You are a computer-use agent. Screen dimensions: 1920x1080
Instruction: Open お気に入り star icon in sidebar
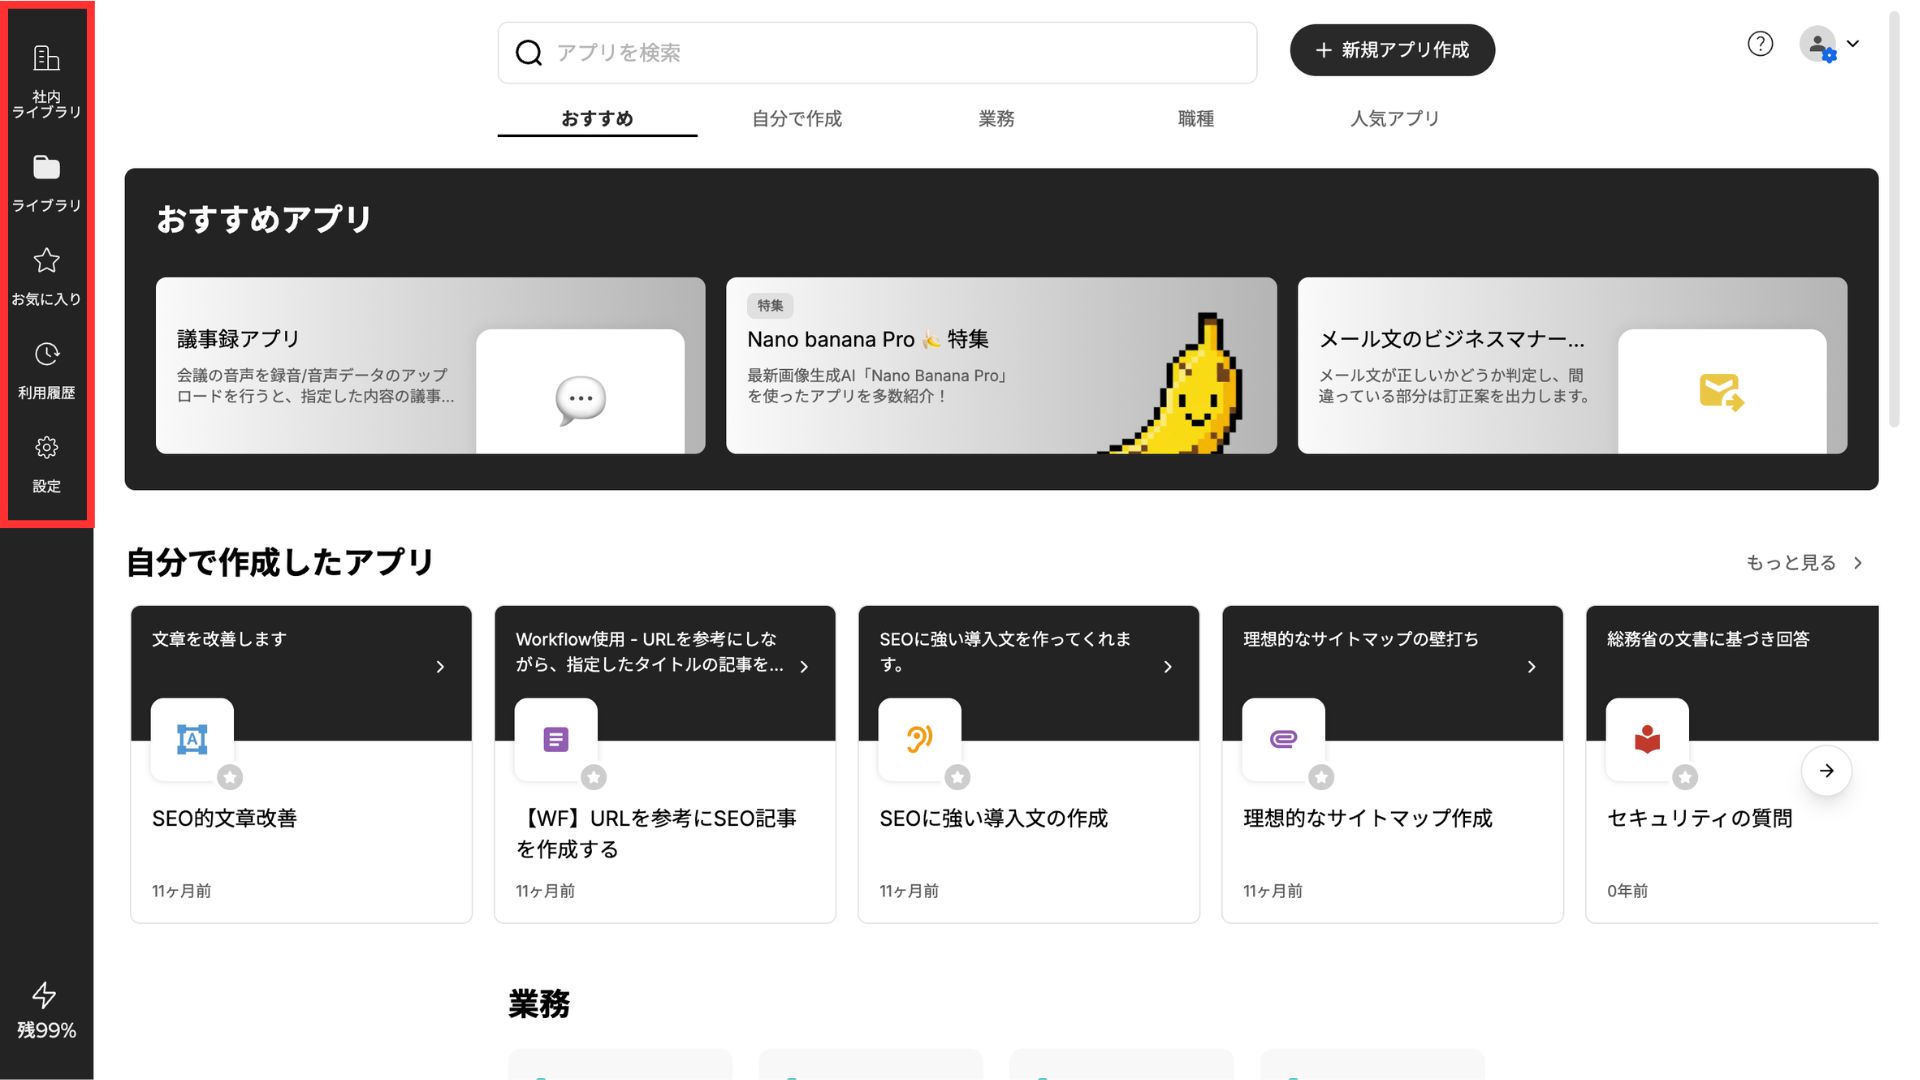pyautogui.click(x=46, y=261)
